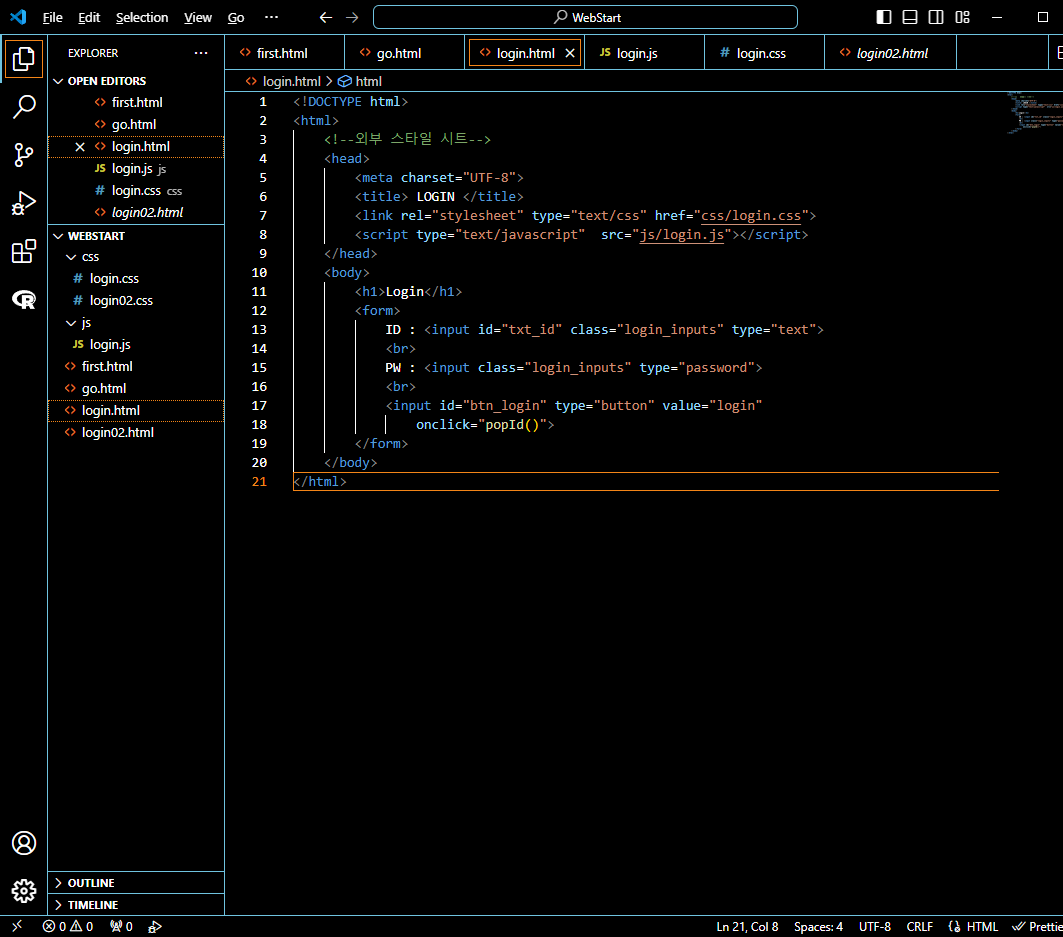
Task: Open the Source Control view
Action: [x=24, y=155]
